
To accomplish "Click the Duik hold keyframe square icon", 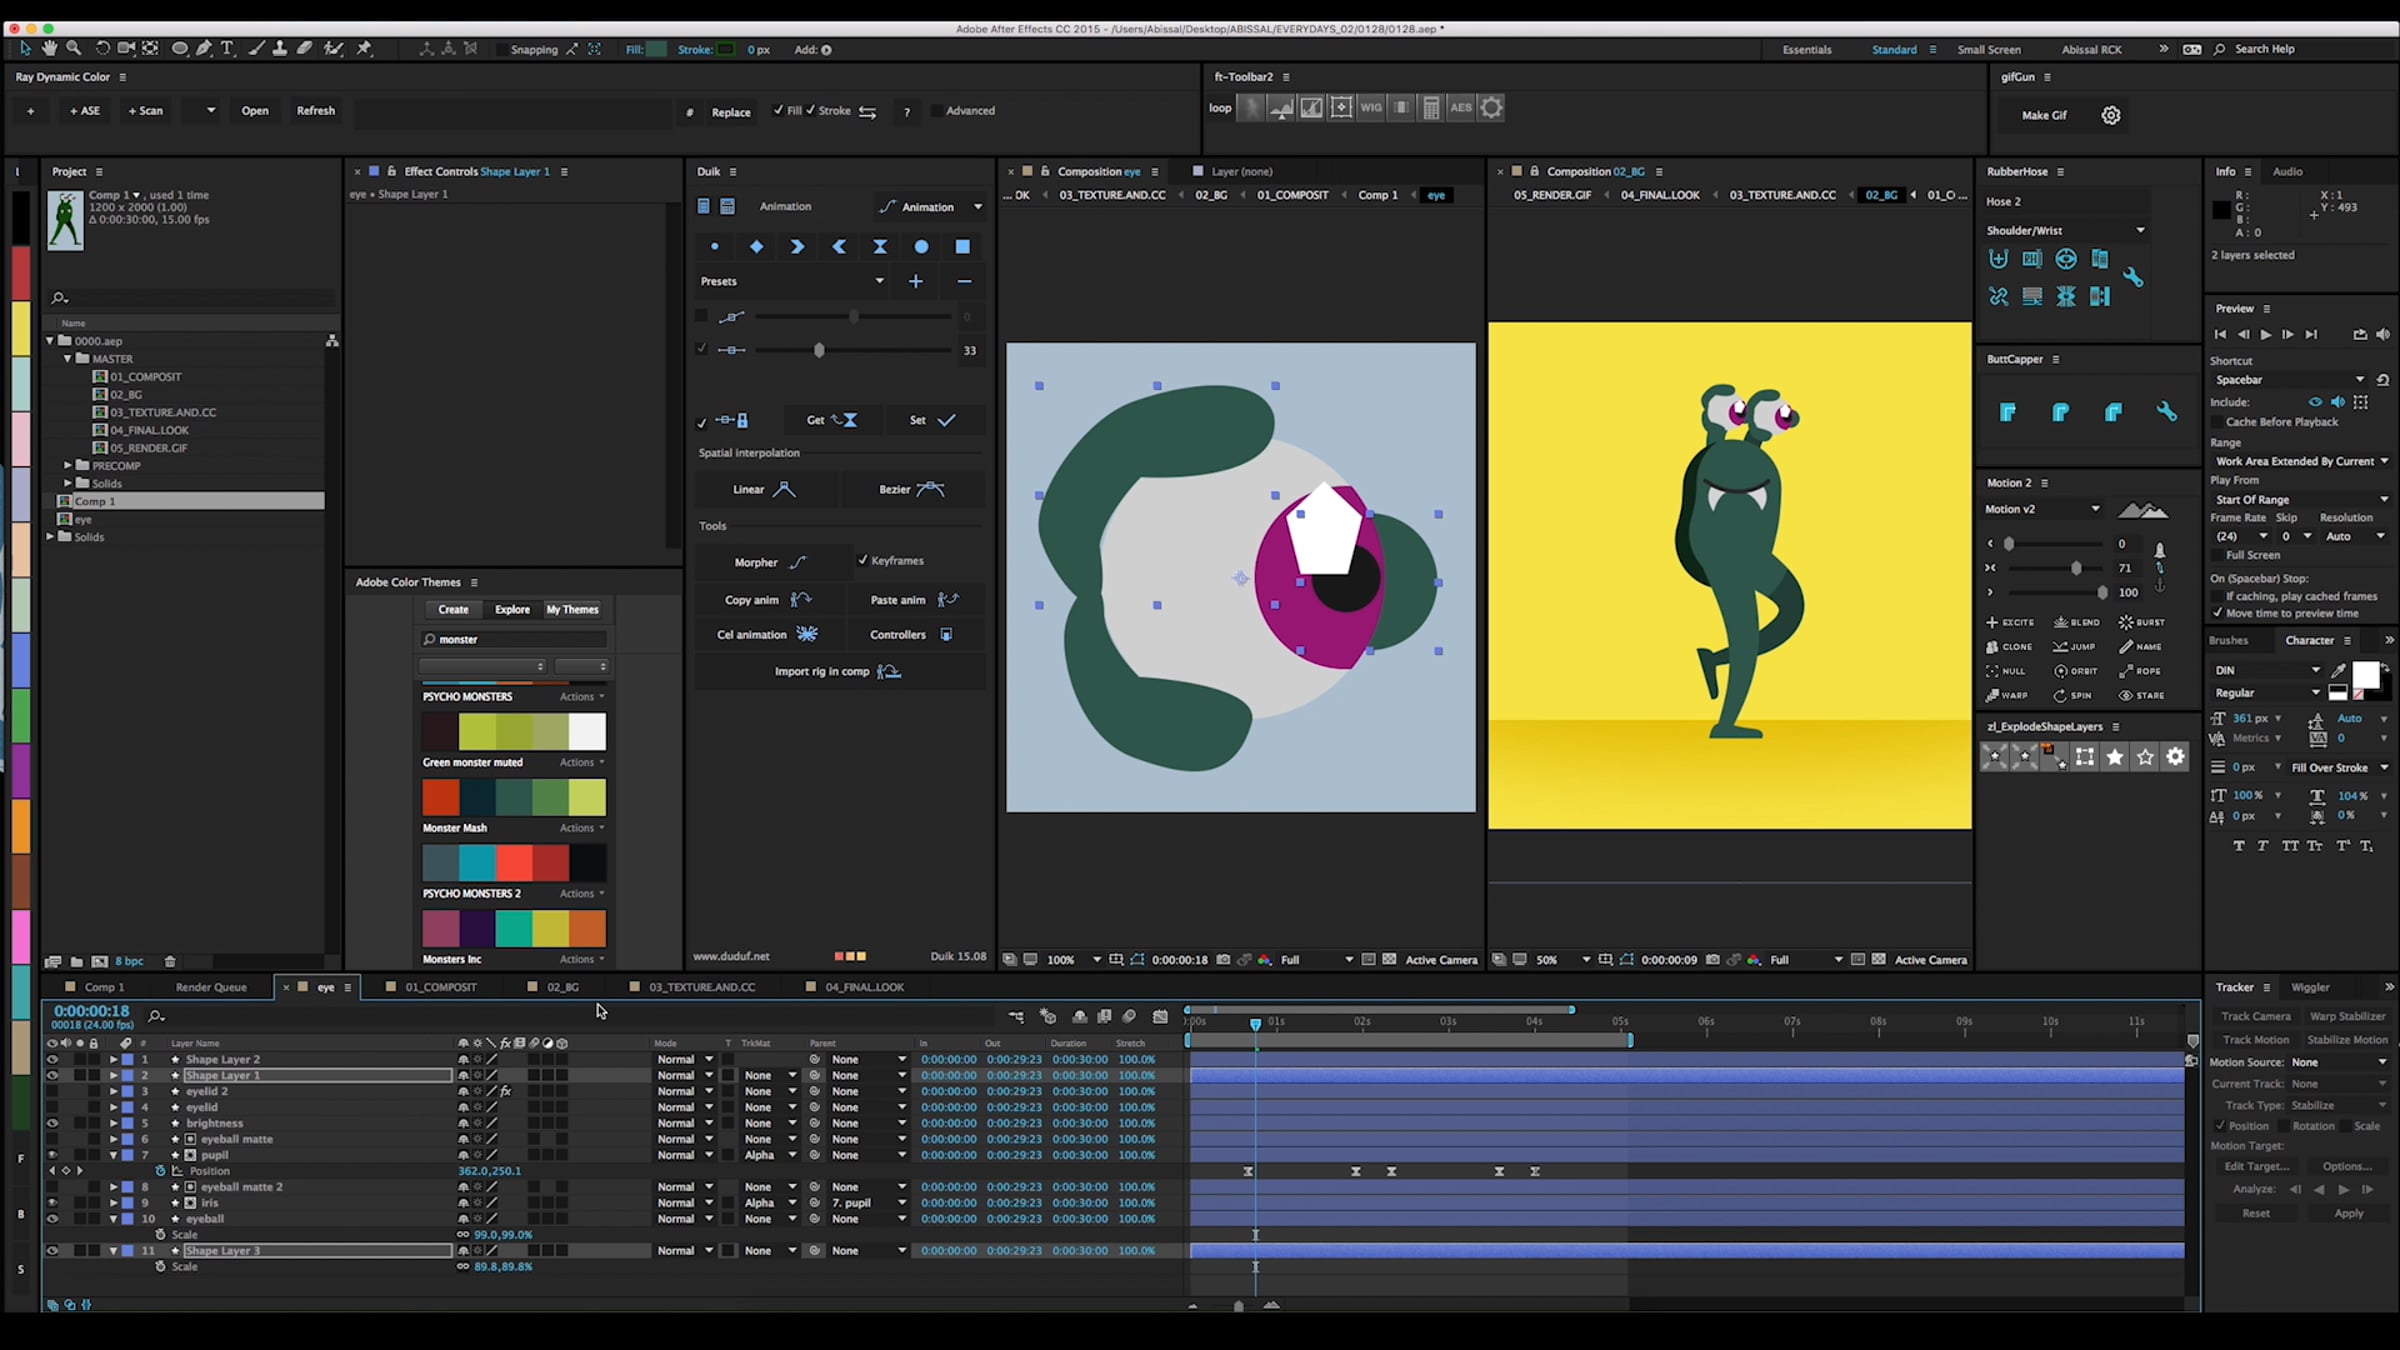I will click(962, 246).
